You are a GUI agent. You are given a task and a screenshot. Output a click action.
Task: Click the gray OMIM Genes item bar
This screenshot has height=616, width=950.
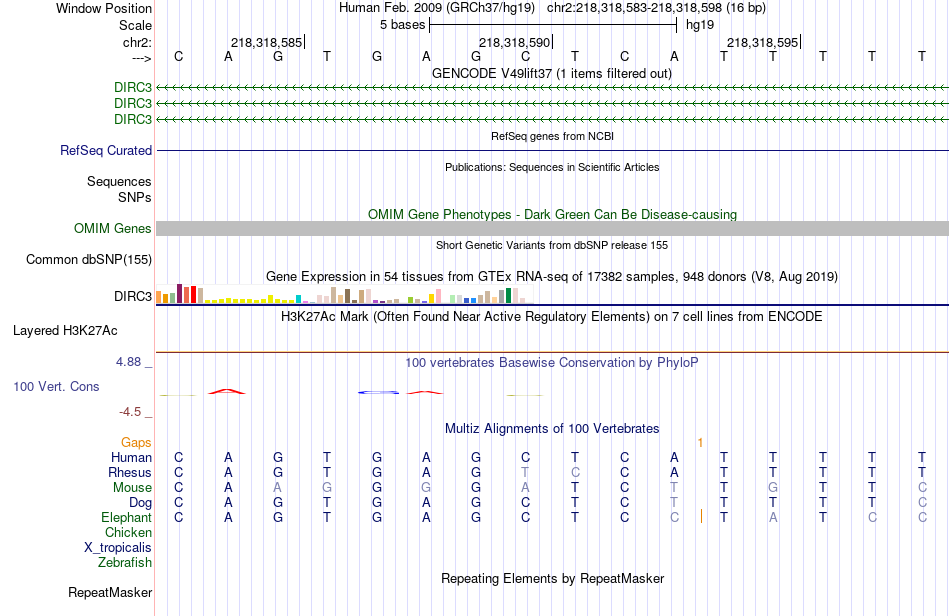552,228
